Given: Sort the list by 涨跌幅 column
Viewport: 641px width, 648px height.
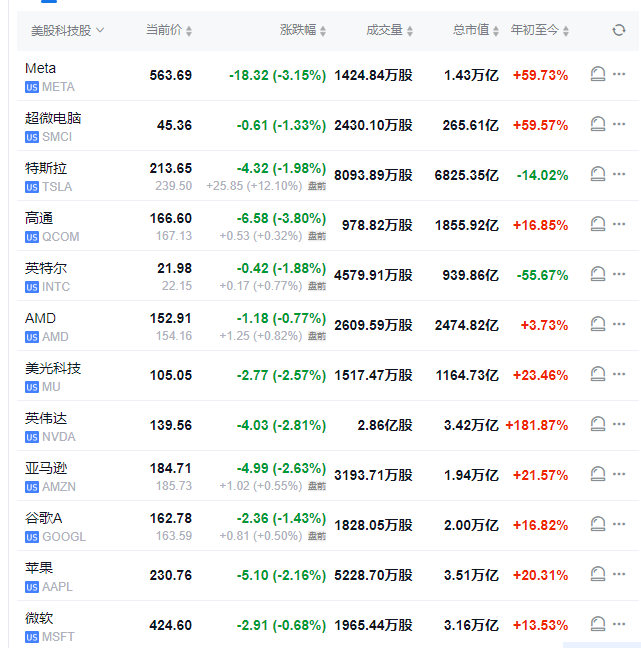Looking at the screenshot, I should click(x=303, y=30).
